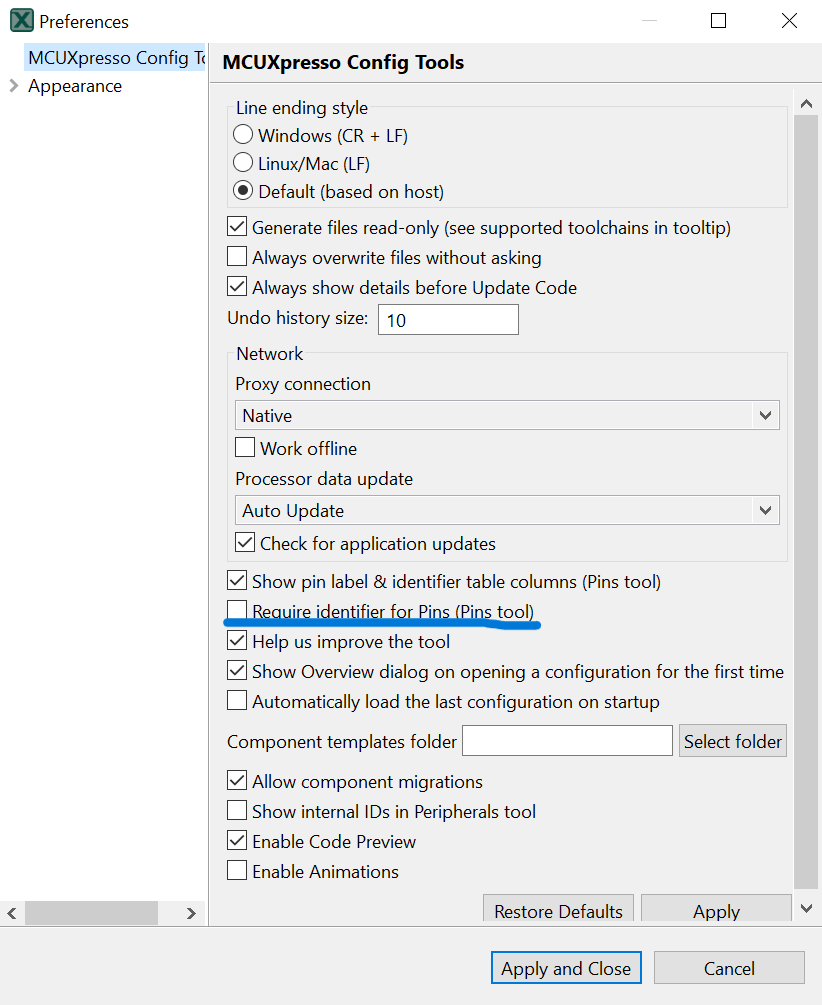Image resolution: width=822 pixels, height=1005 pixels.
Task: Disable Help us improve the tool
Action: click(237, 641)
